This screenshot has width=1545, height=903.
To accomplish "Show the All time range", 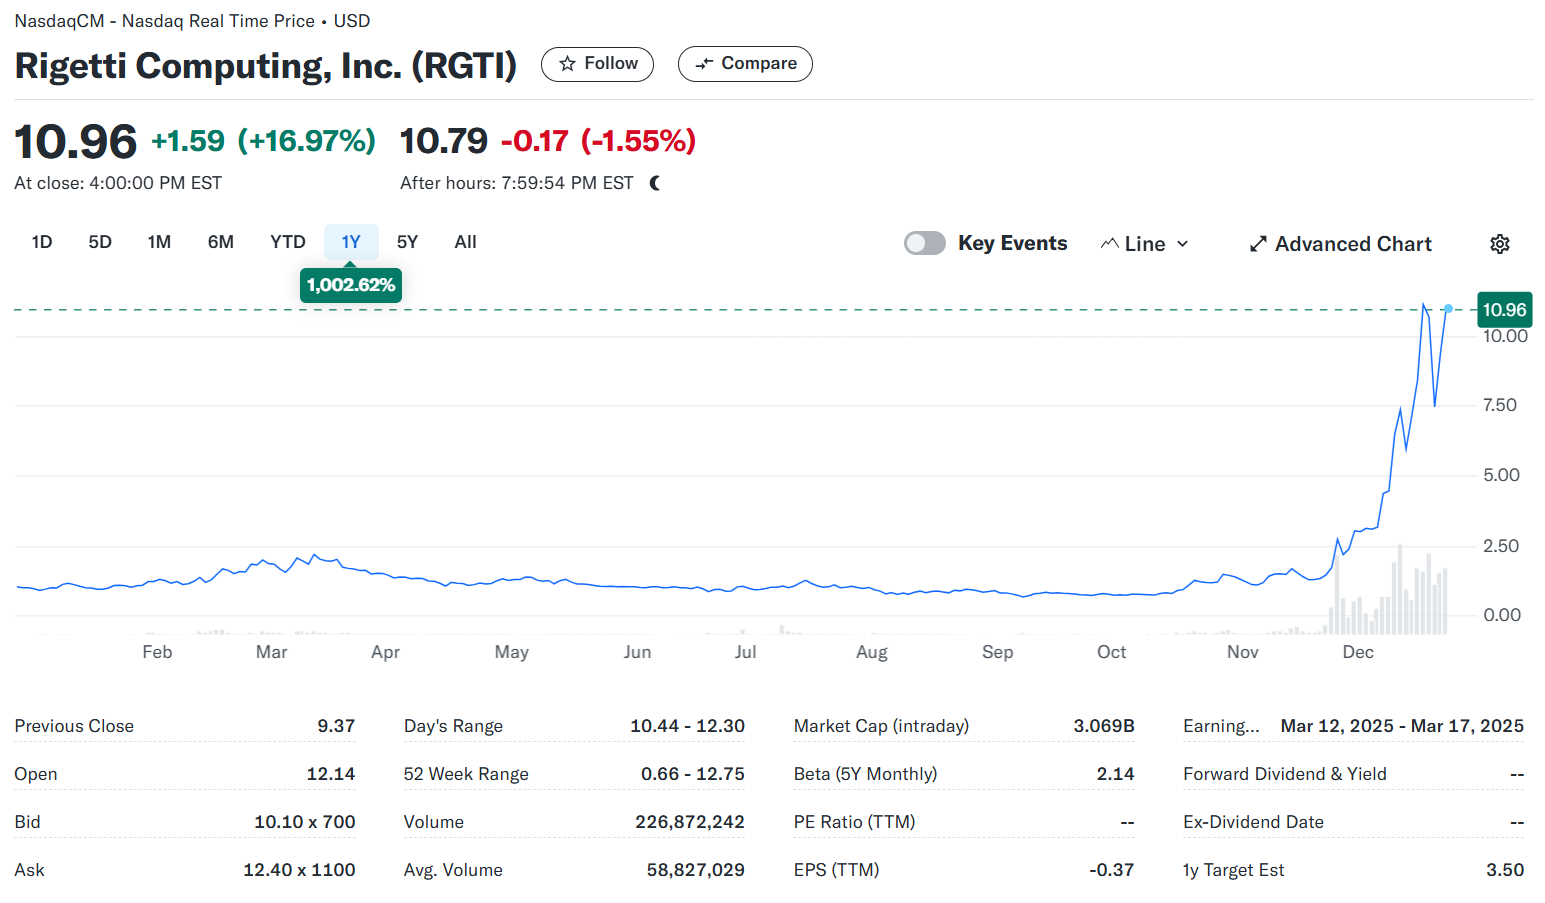I will (x=465, y=242).
